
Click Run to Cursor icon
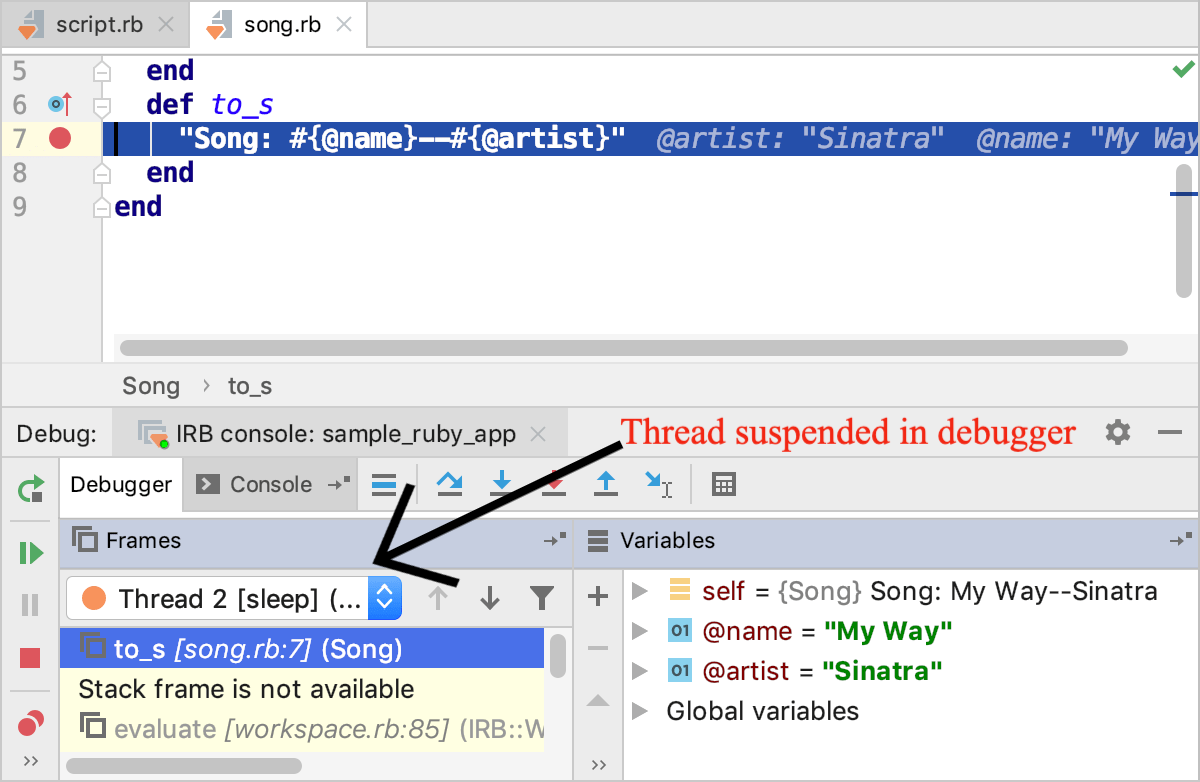click(658, 485)
